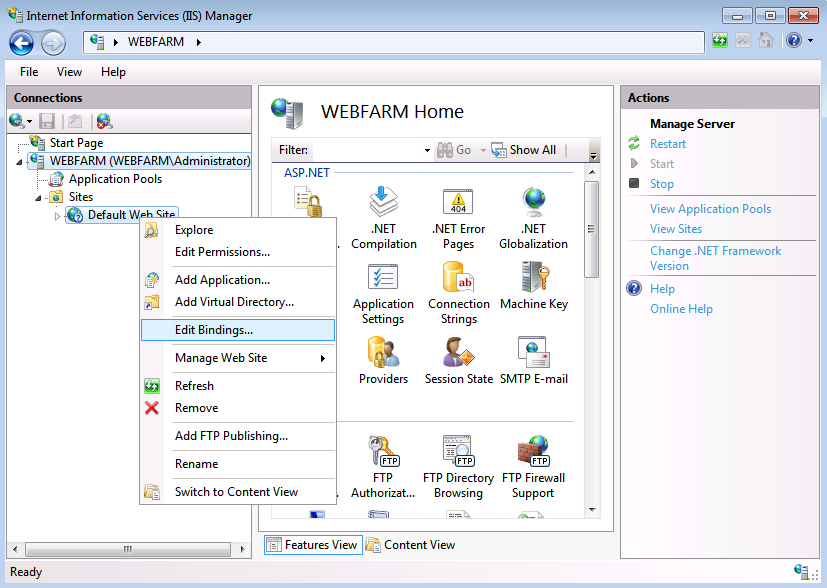
Task: Open the File menu
Action: [29, 72]
